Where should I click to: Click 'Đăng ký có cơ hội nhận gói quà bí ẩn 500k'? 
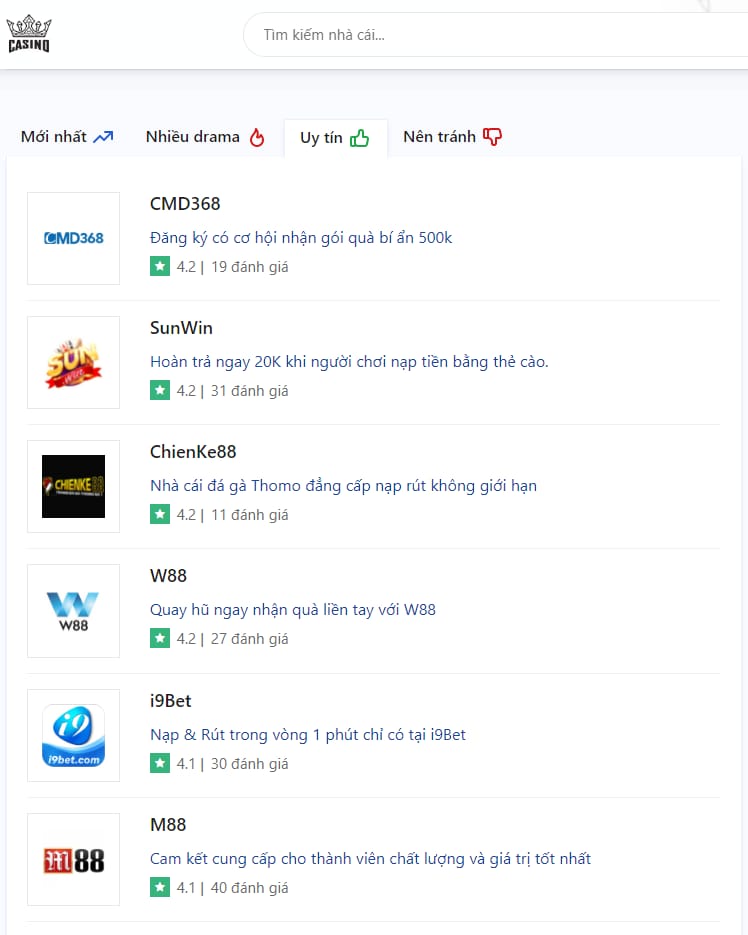click(x=301, y=238)
